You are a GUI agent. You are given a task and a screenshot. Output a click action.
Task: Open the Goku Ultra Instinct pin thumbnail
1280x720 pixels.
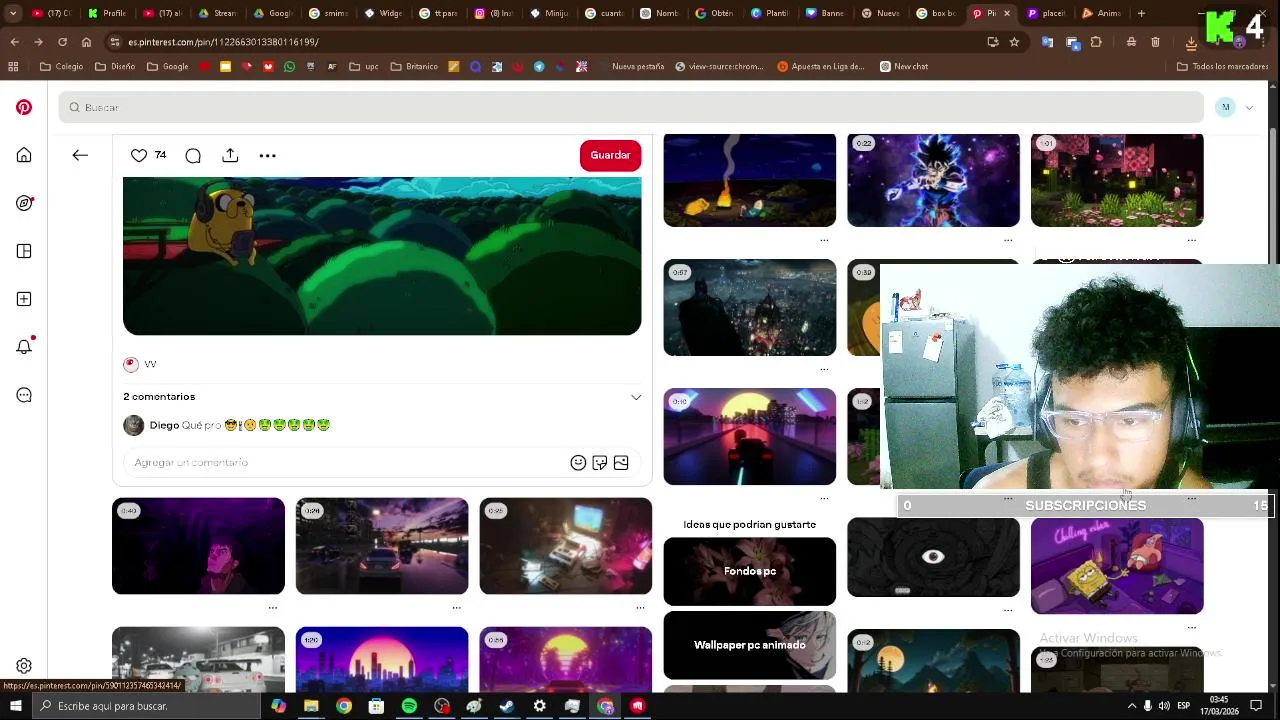tap(933, 180)
